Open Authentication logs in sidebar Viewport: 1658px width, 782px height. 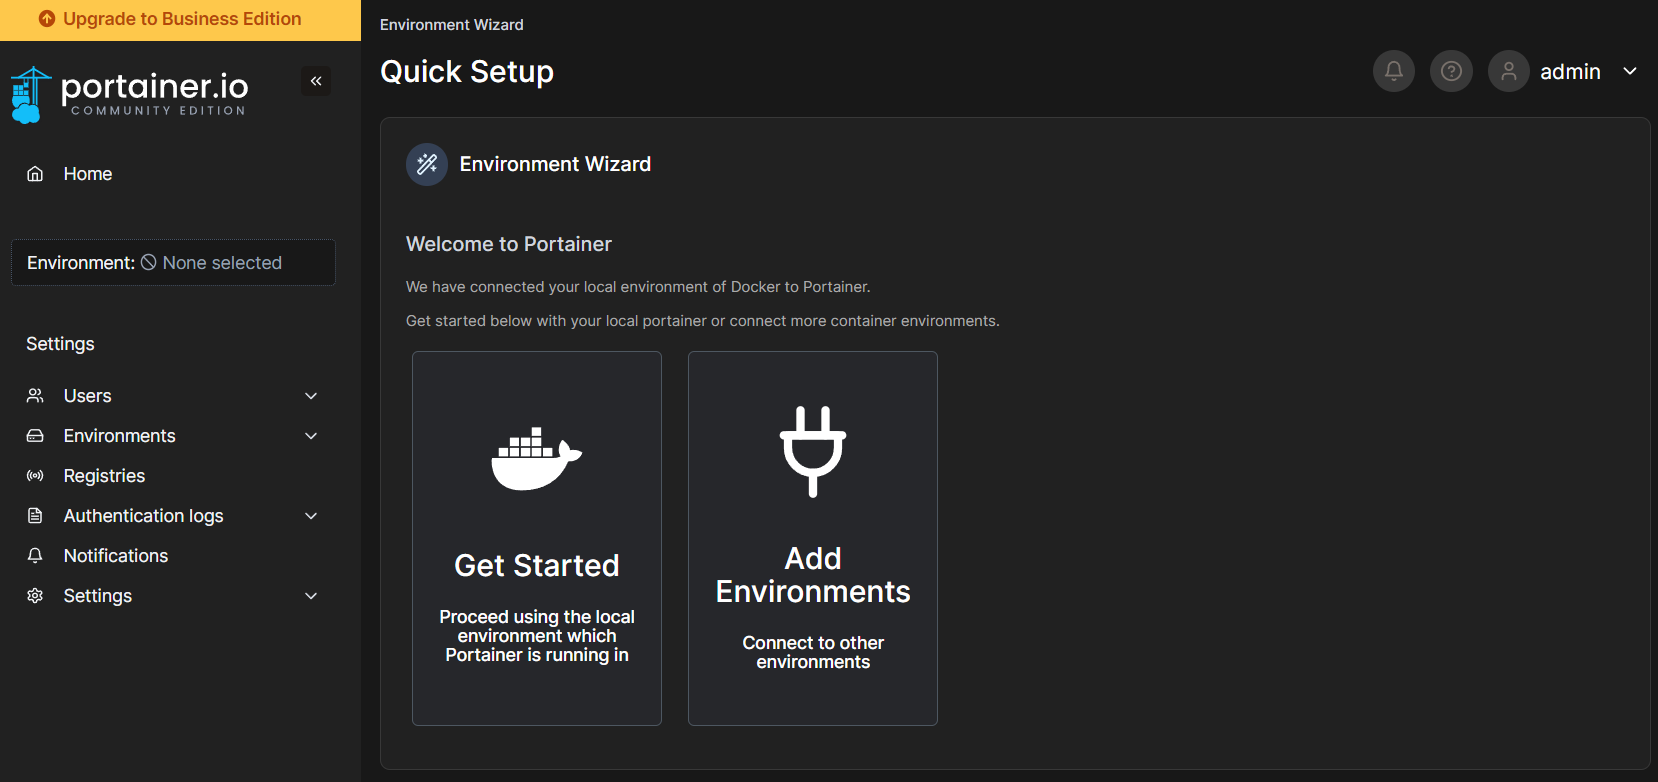click(x=173, y=516)
